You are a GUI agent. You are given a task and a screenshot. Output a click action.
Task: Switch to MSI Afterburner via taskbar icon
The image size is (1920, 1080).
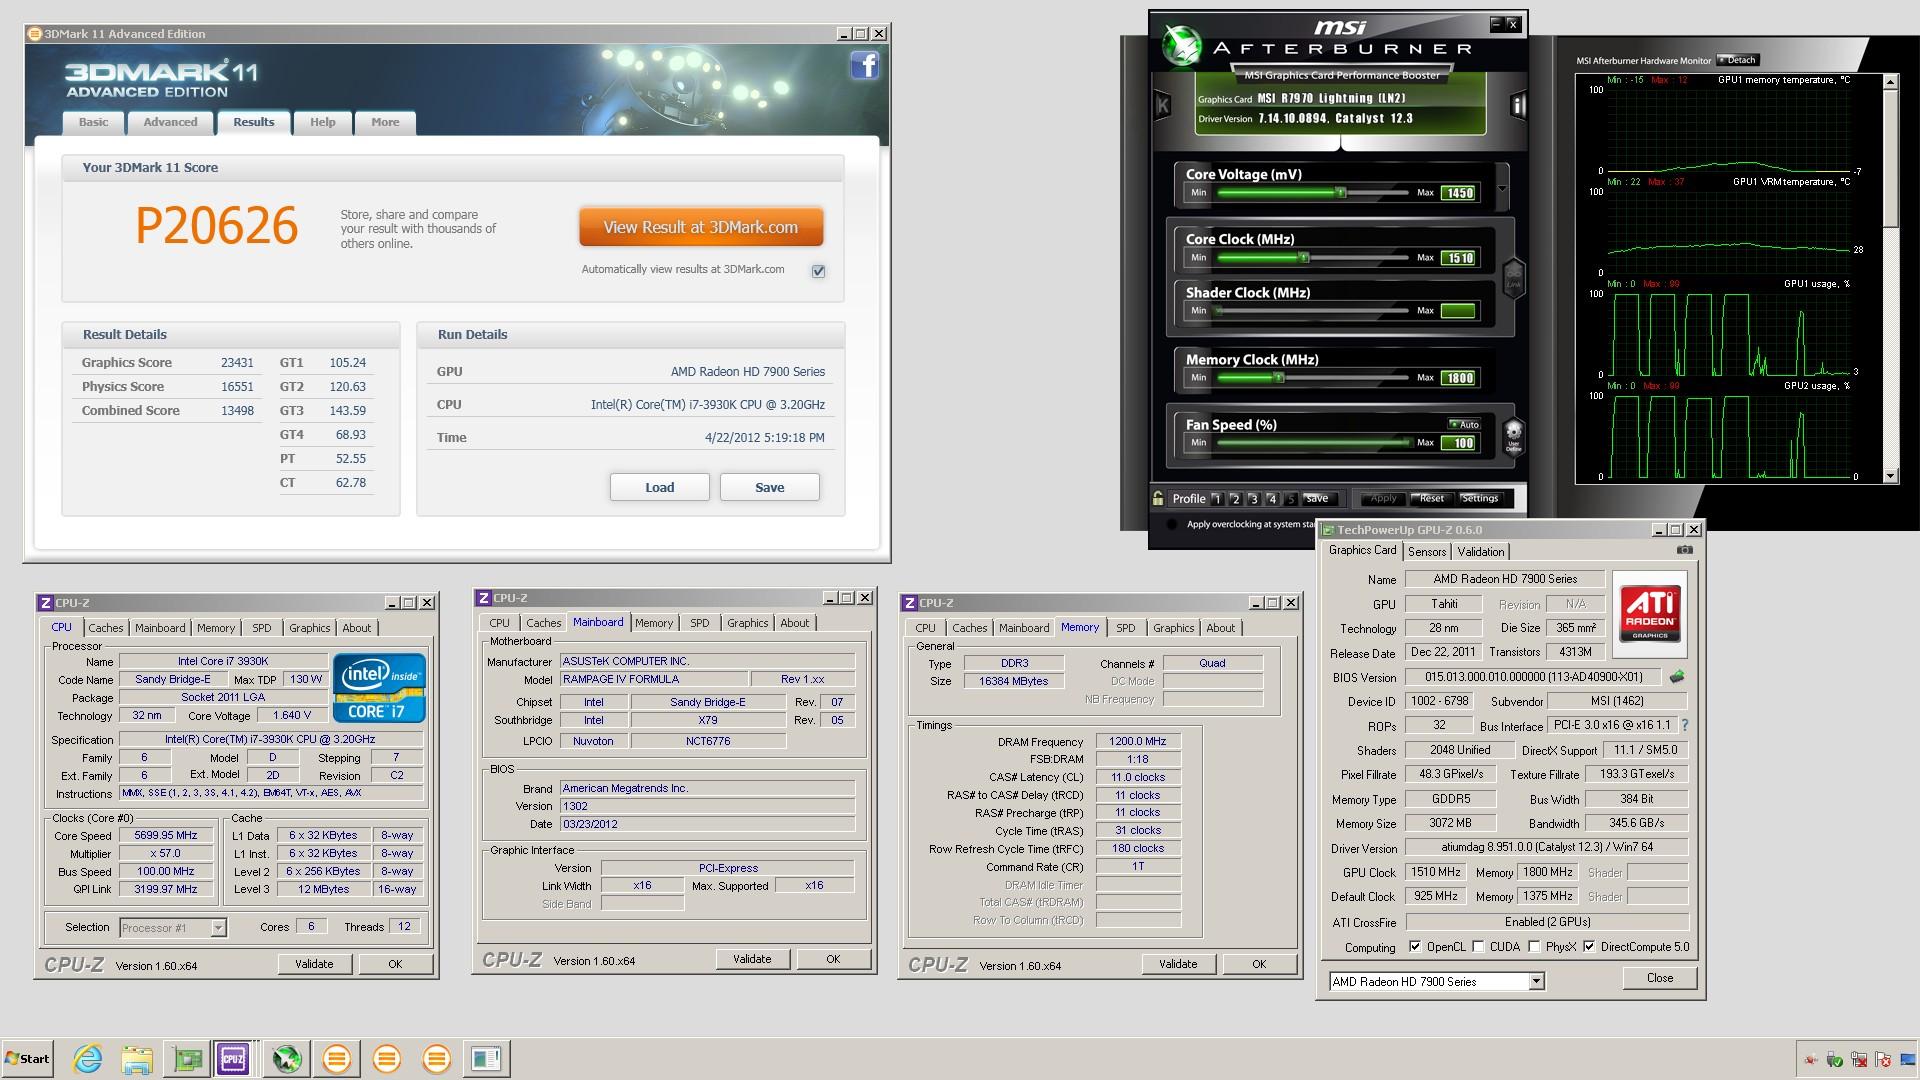[x=287, y=1058]
